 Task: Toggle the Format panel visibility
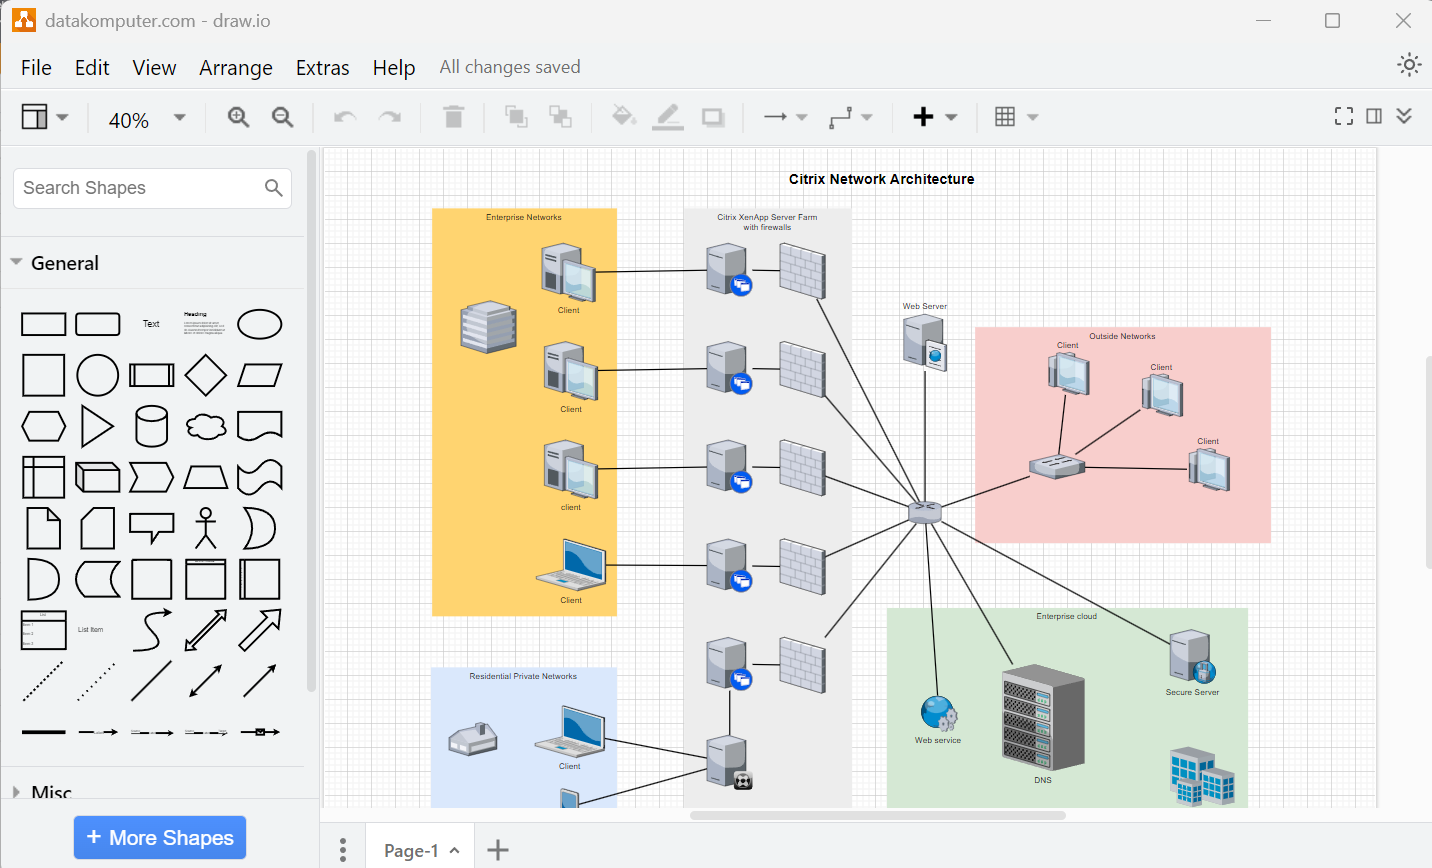tap(1374, 115)
